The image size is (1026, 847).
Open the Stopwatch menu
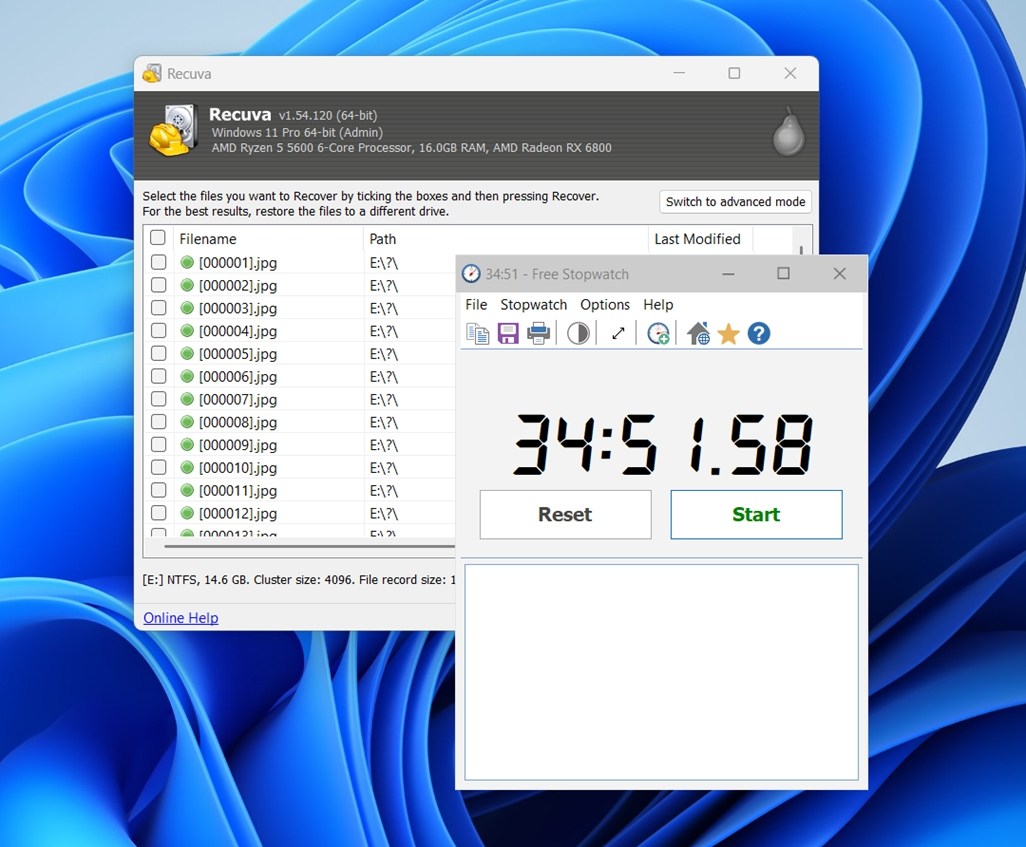pyautogui.click(x=533, y=304)
